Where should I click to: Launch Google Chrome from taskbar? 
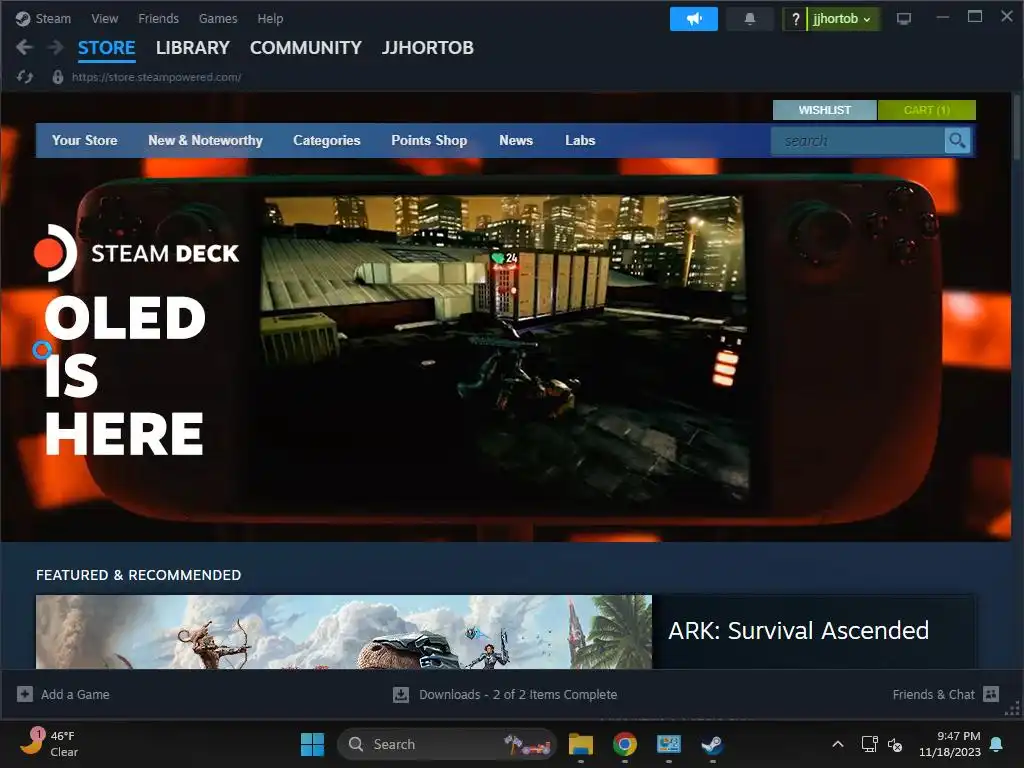pos(625,744)
